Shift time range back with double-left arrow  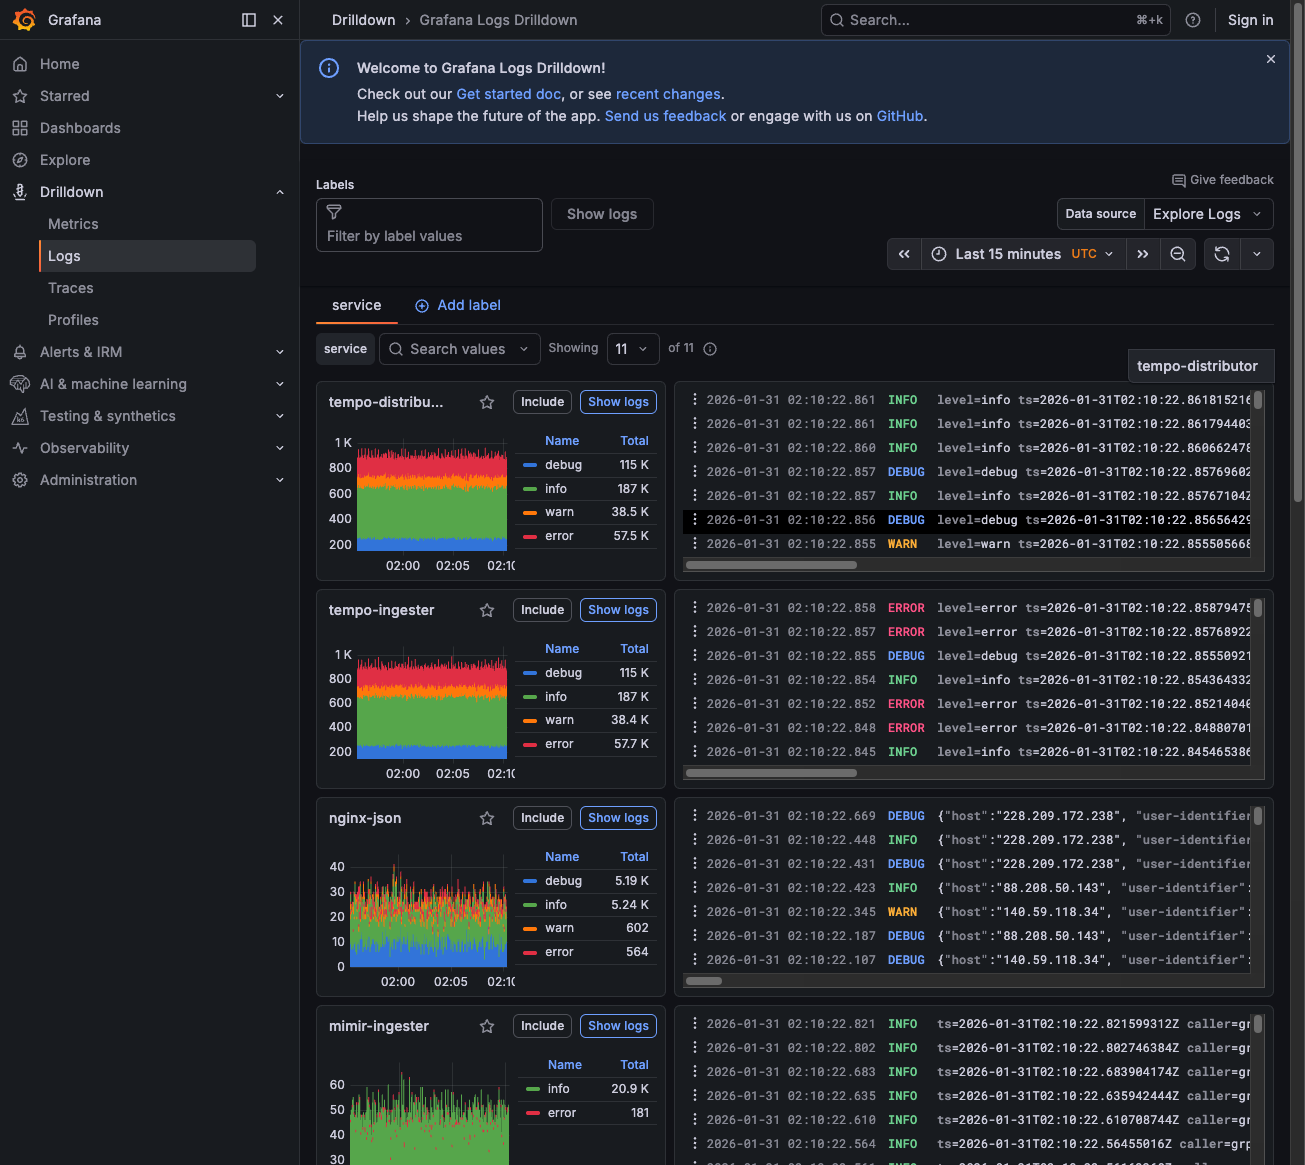pyautogui.click(x=904, y=253)
